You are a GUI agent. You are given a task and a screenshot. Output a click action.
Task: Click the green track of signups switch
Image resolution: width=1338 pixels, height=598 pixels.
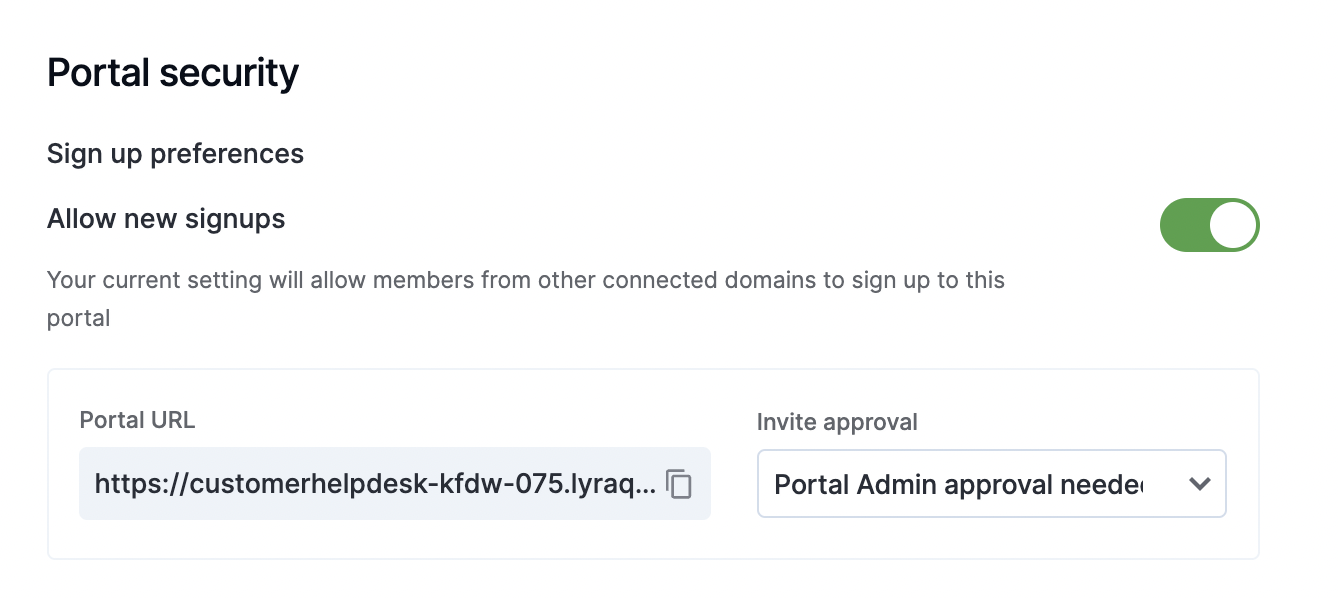point(1183,225)
